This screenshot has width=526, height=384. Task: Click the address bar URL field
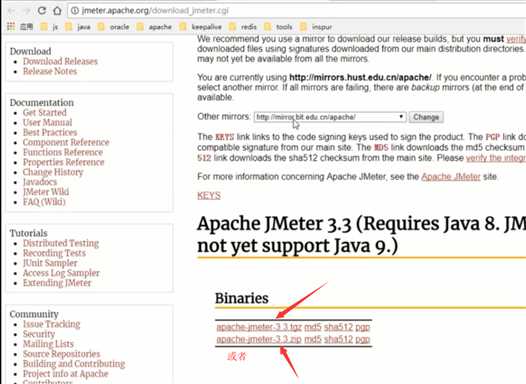pos(295,11)
